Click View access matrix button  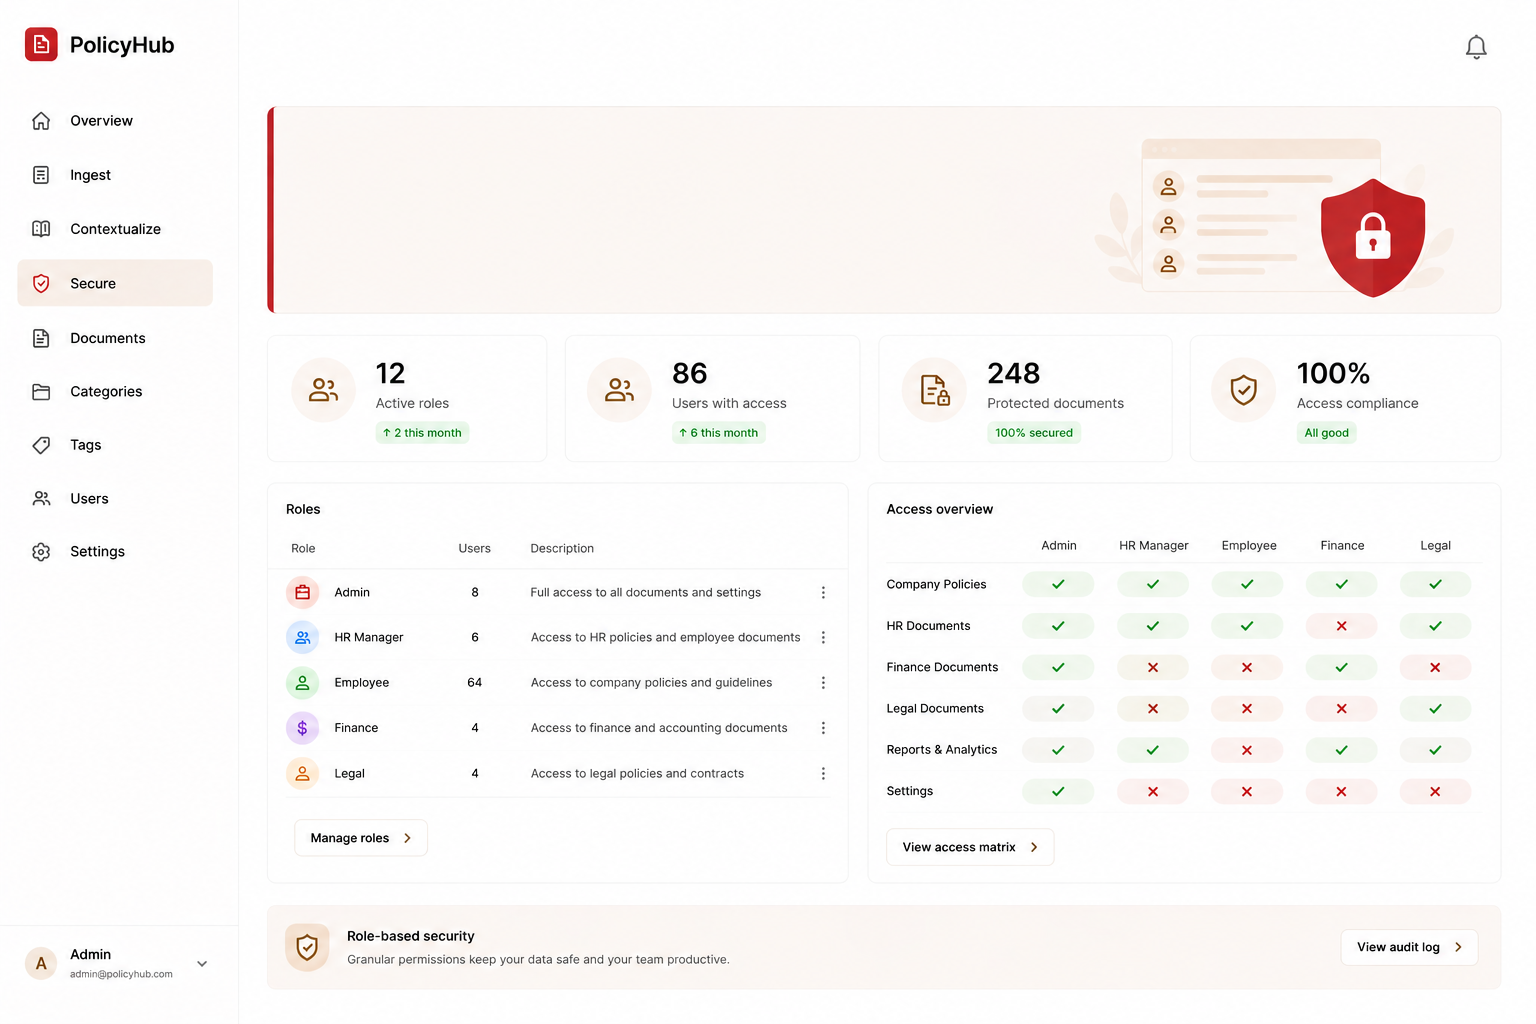pos(970,847)
